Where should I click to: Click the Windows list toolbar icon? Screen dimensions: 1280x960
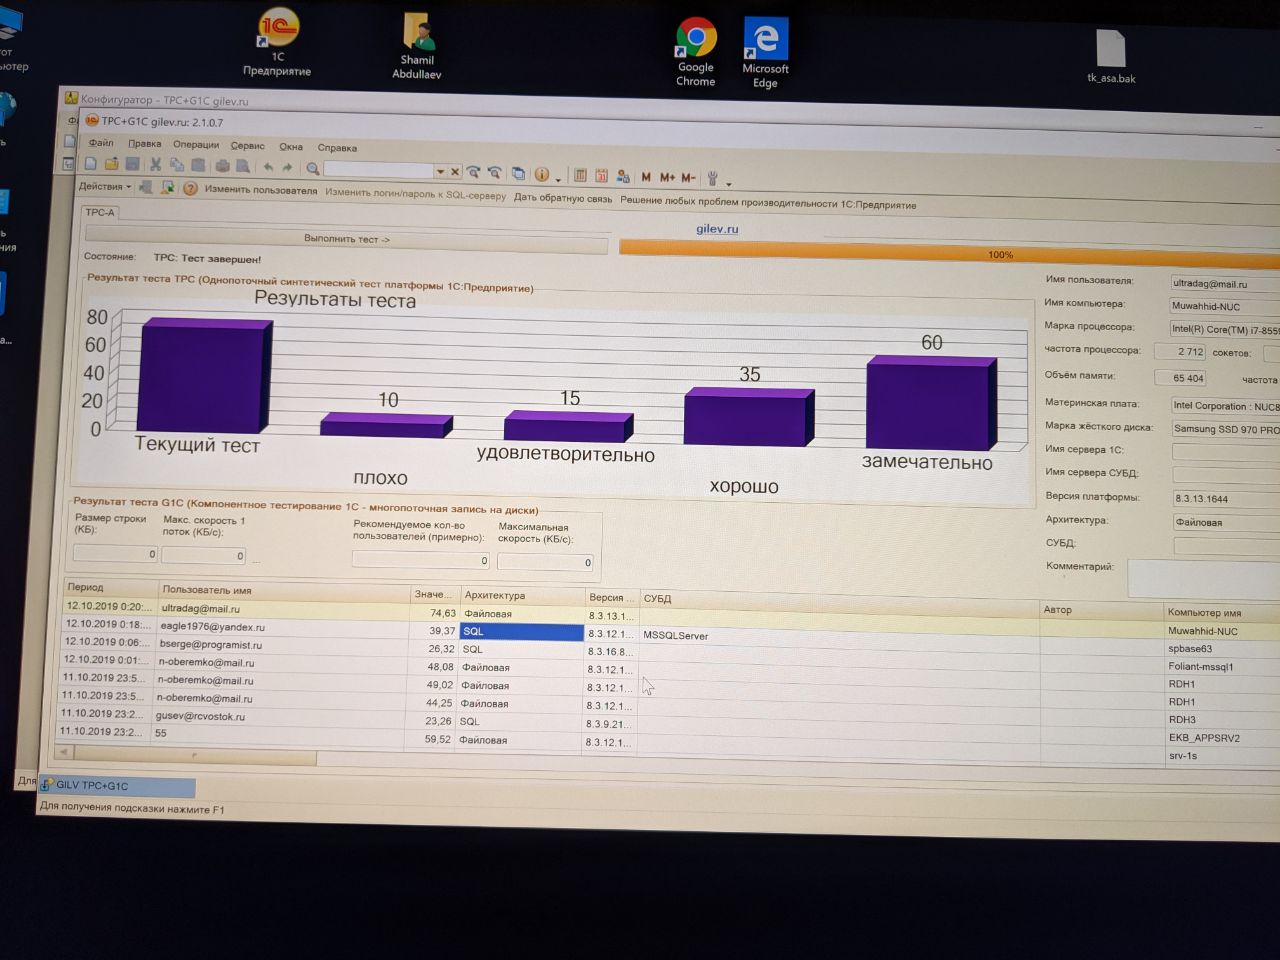coord(519,173)
